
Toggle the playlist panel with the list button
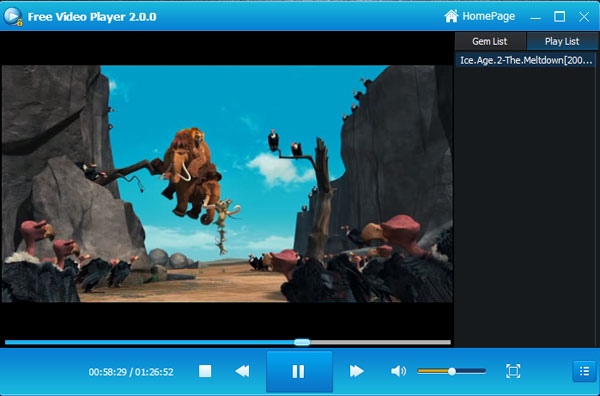[x=584, y=371]
